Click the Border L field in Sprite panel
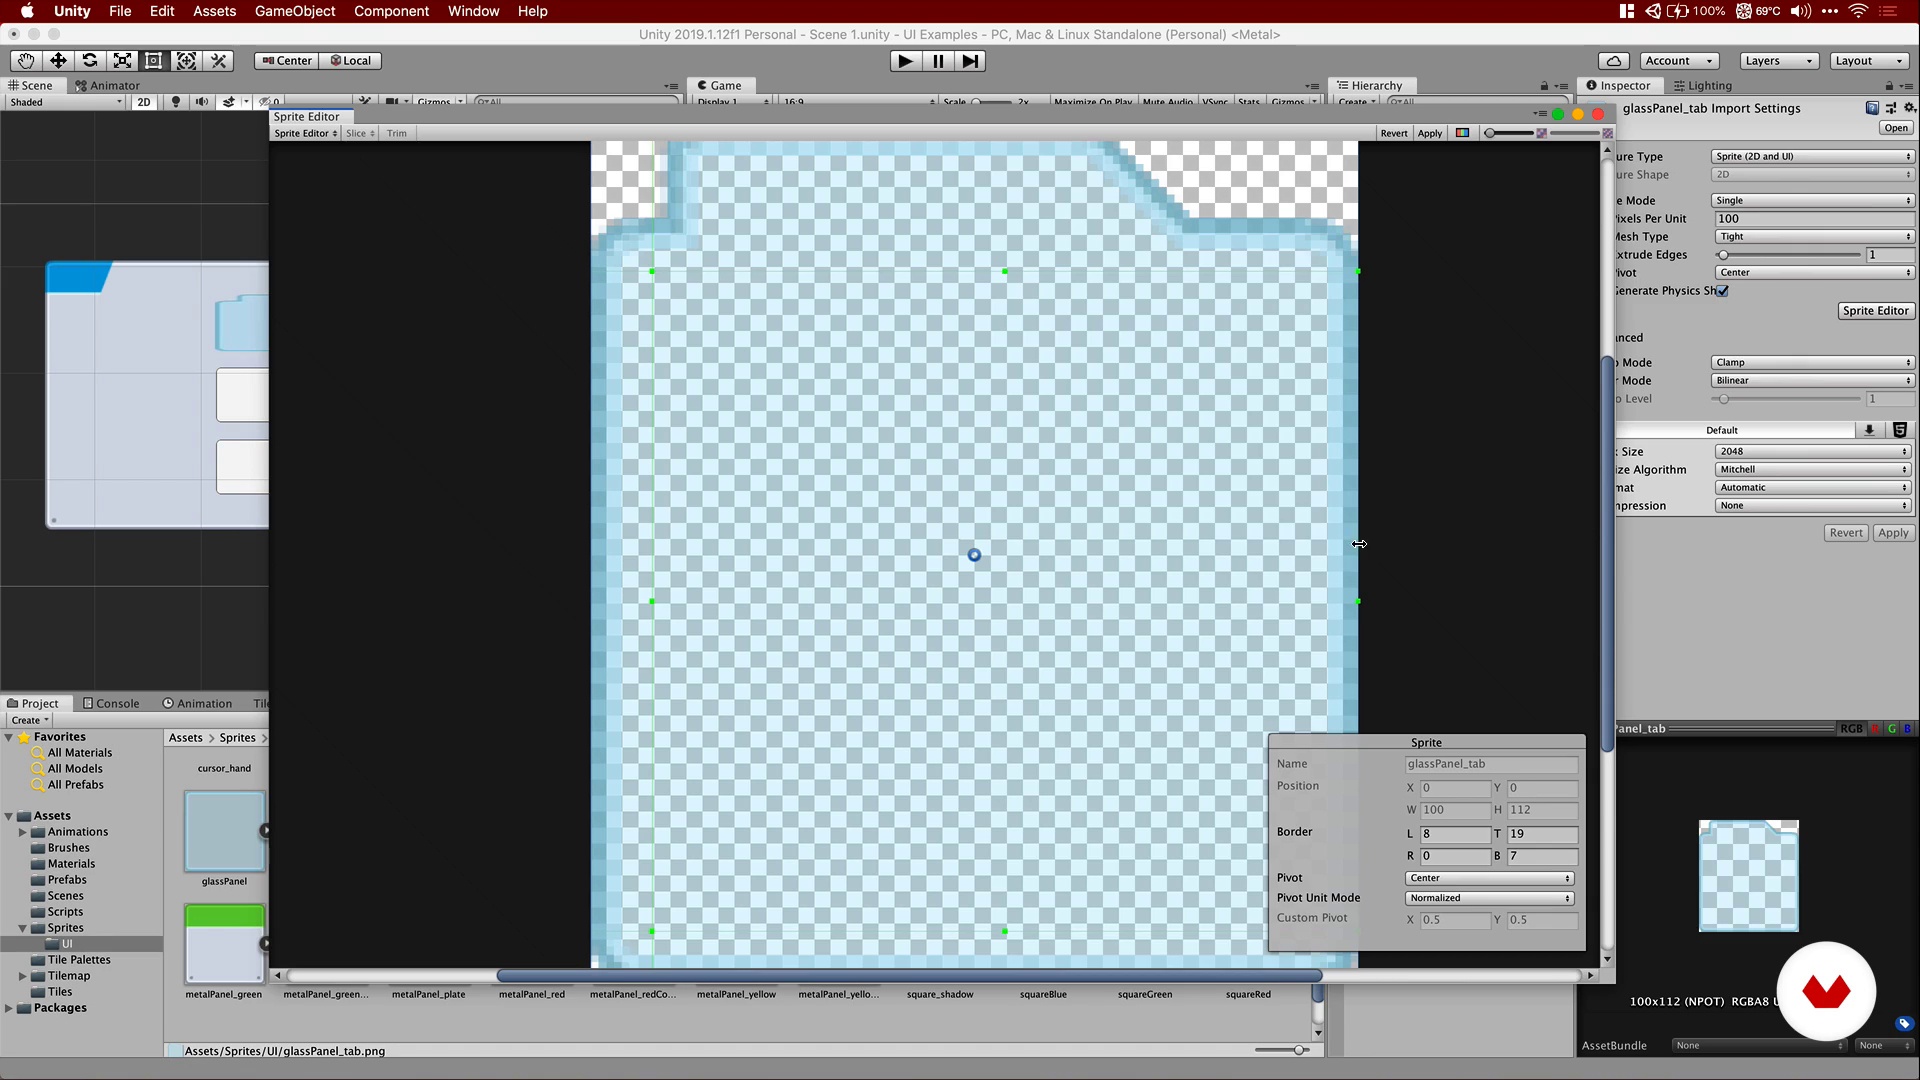The height and width of the screenshot is (1080, 1920). 1456,834
